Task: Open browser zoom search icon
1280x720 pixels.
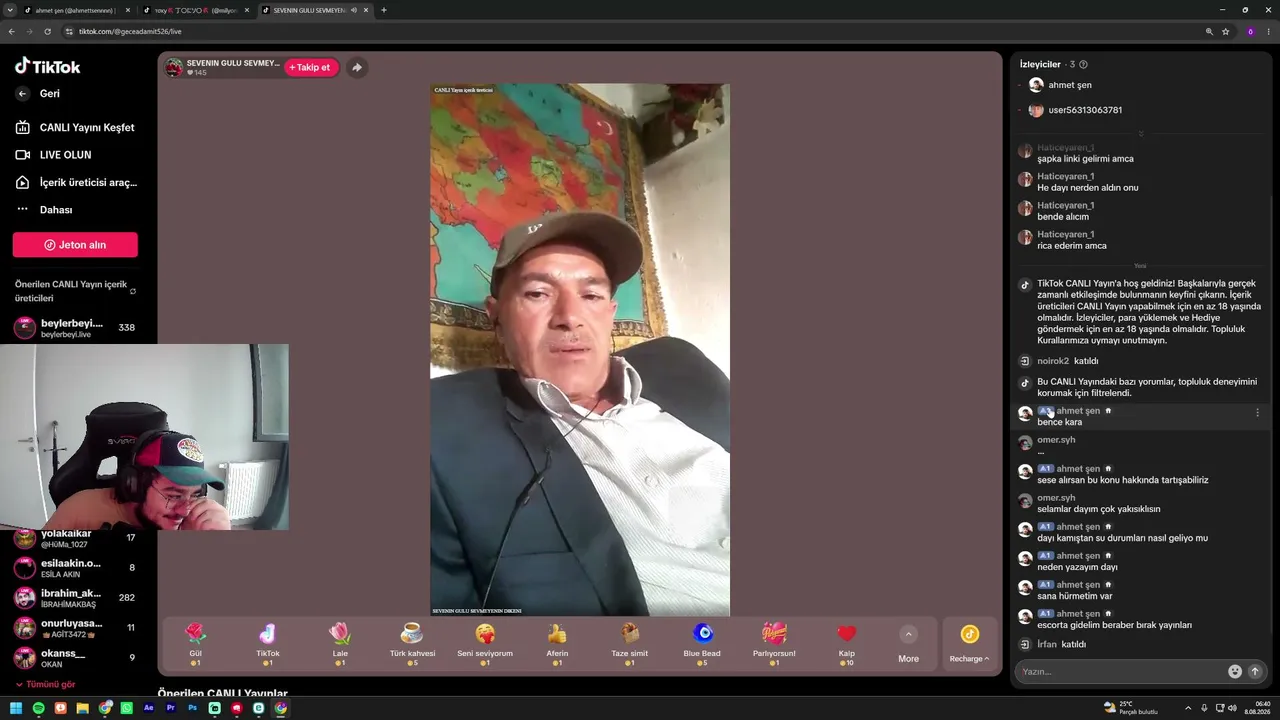Action: [1209, 31]
